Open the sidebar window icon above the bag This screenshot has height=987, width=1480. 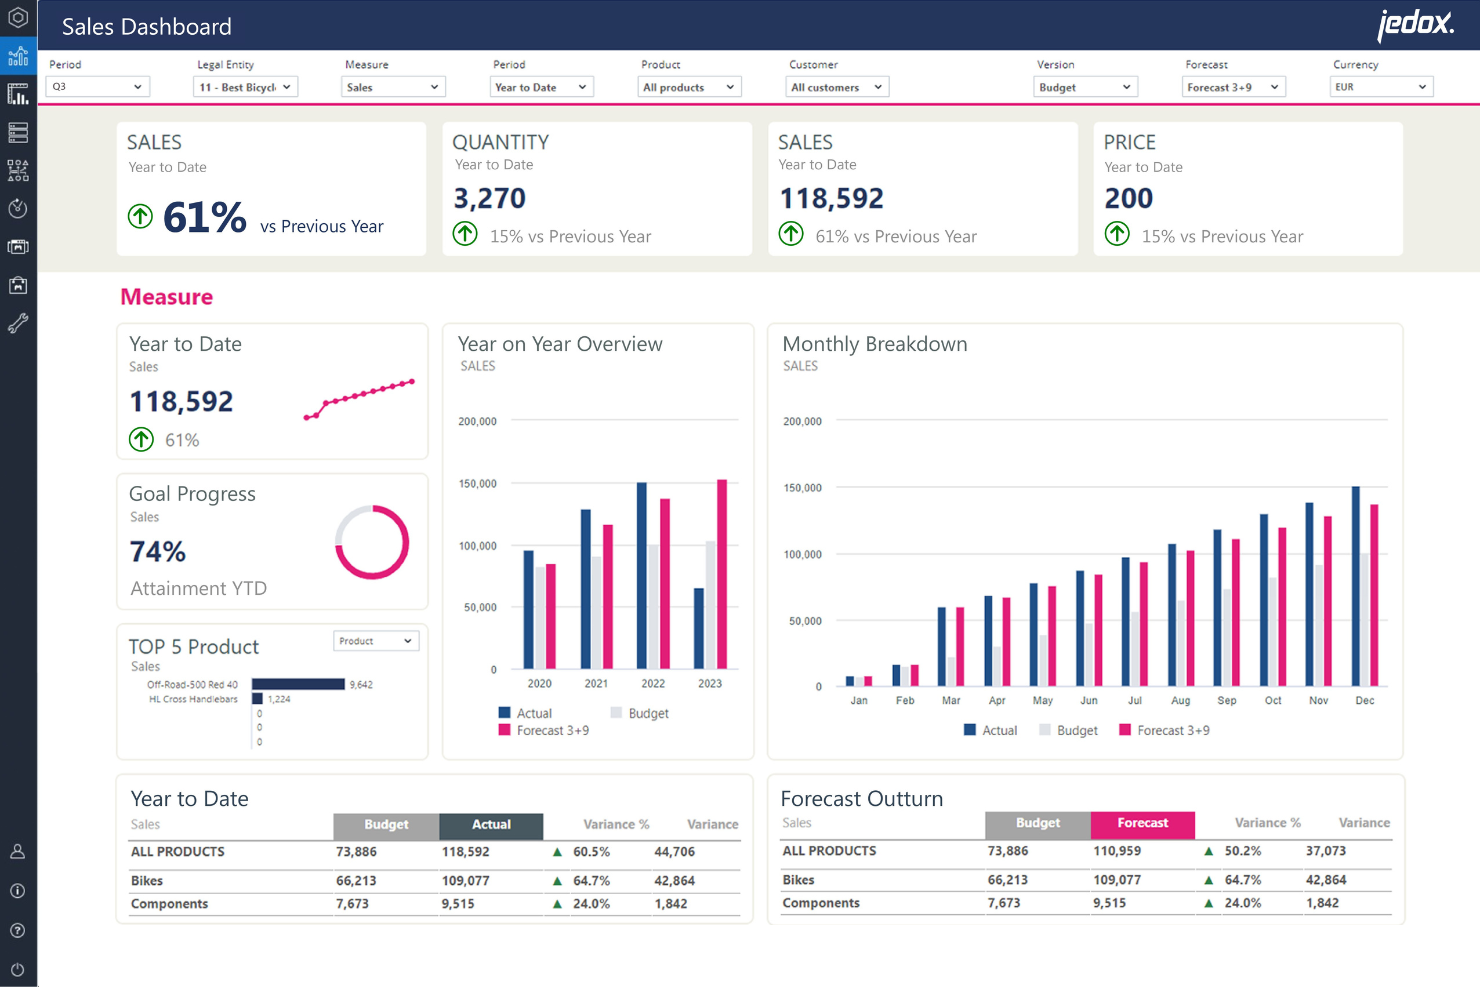point(18,246)
